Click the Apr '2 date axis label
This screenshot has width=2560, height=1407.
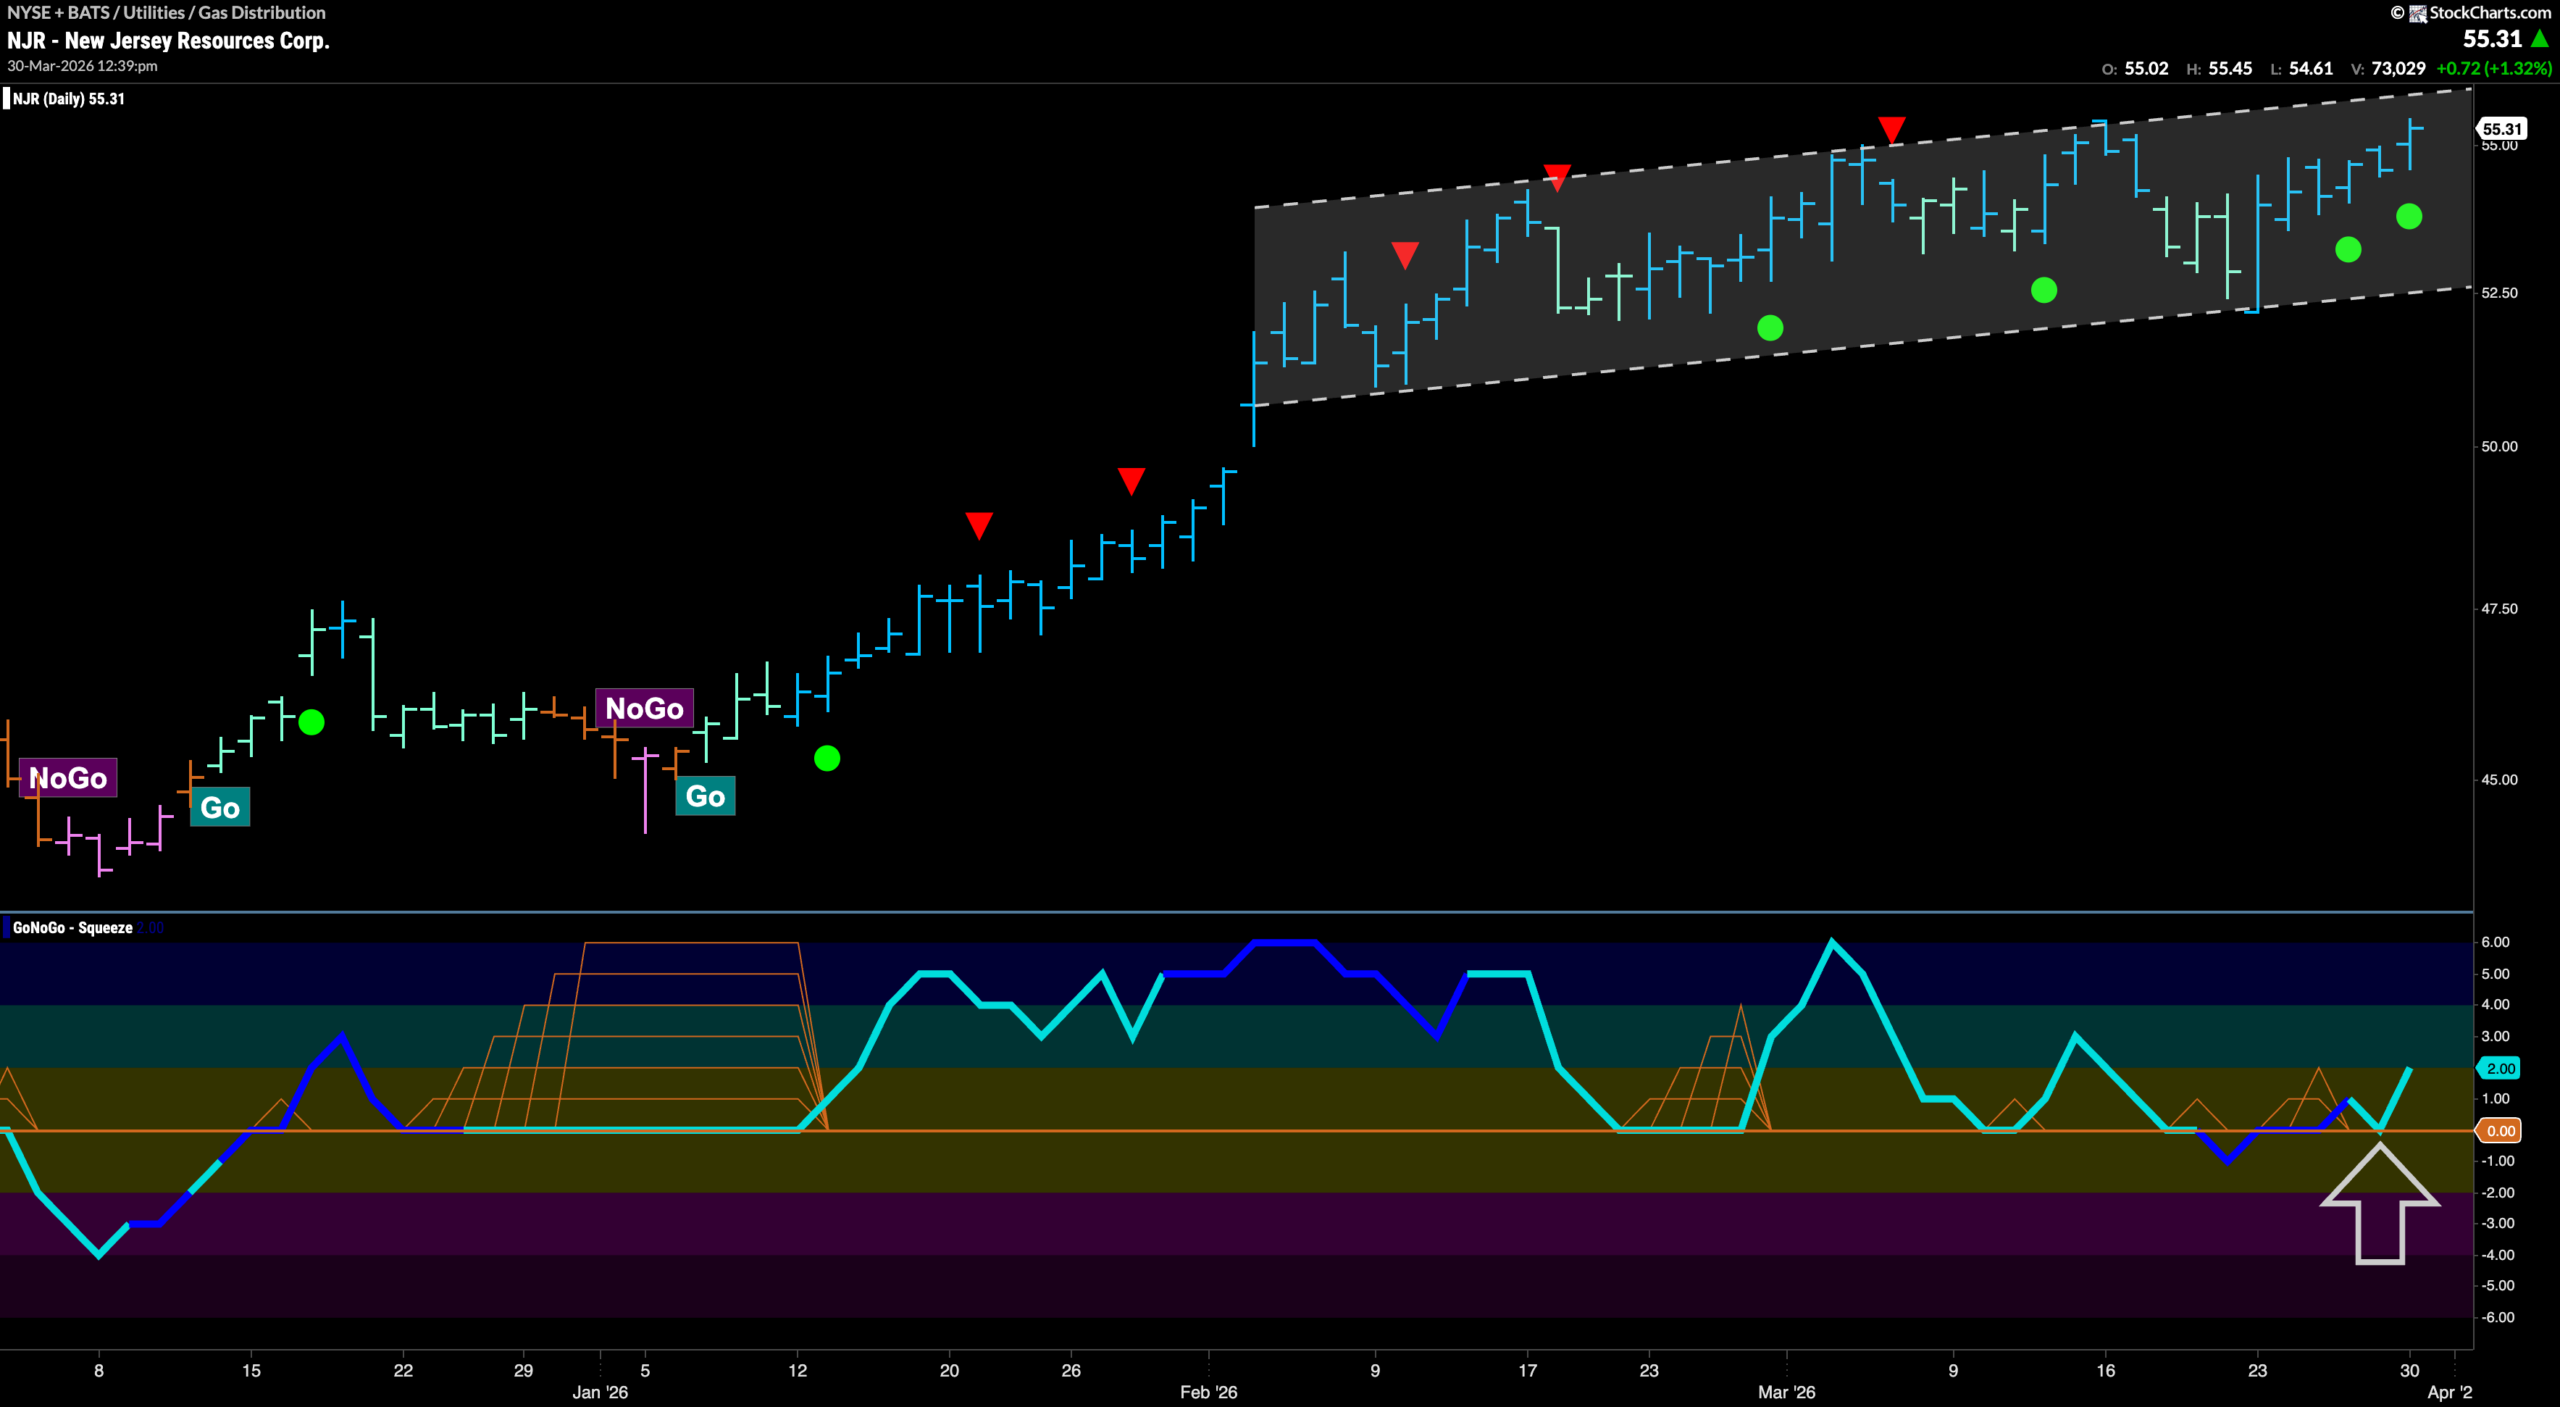pyautogui.click(x=2449, y=1392)
